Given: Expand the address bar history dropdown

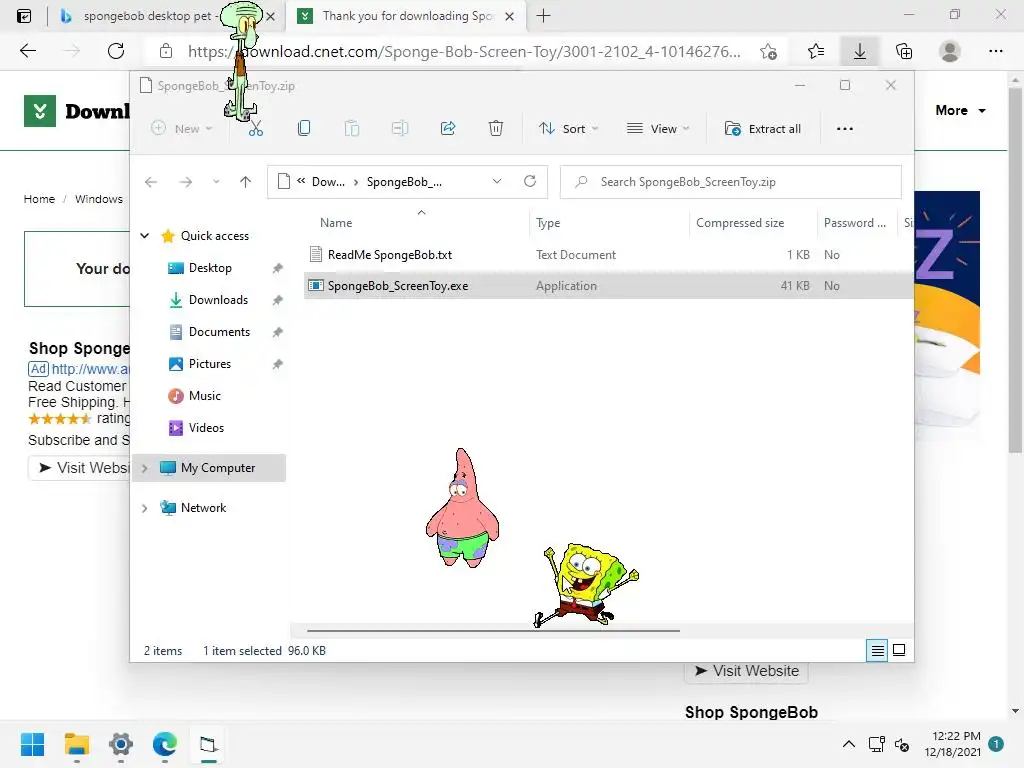Looking at the screenshot, I should coord(497,182).
